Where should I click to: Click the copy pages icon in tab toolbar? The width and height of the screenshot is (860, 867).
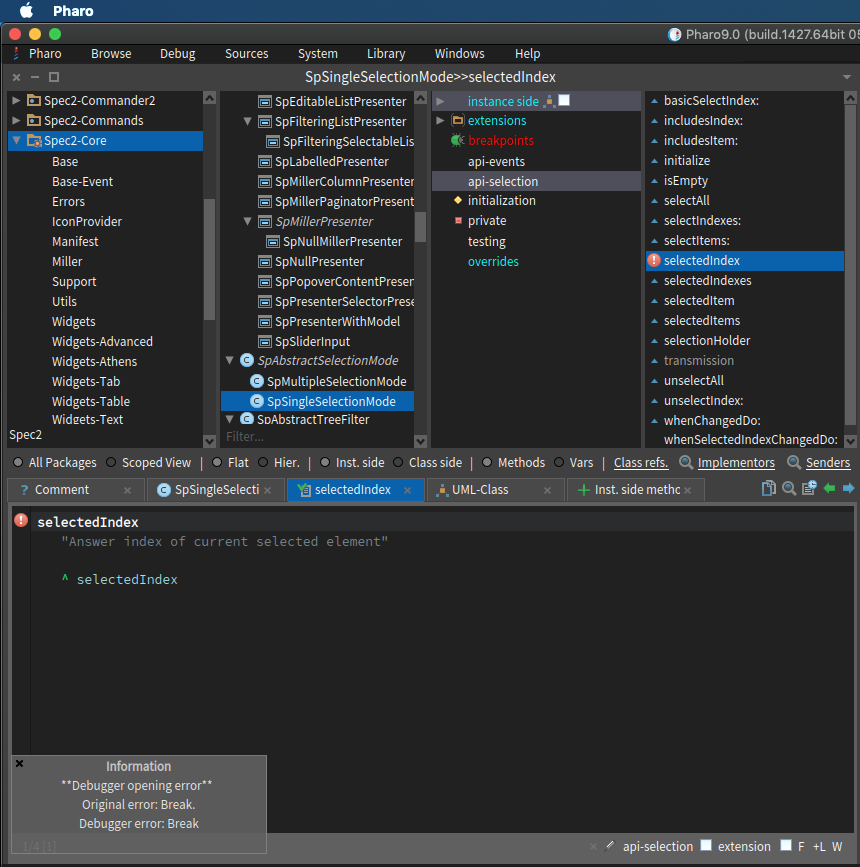pyautogui.click(x=769, y=488)
